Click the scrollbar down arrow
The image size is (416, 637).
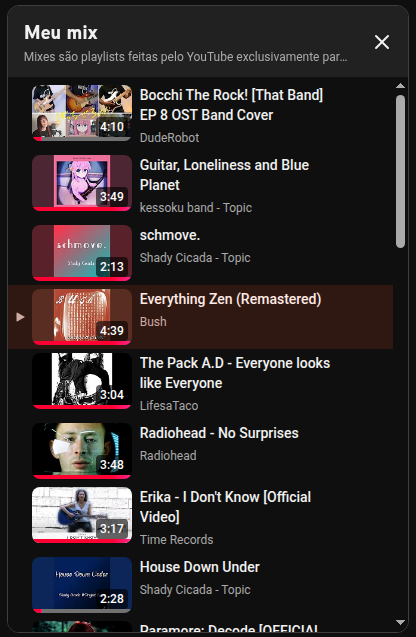[x=400, y=622]
